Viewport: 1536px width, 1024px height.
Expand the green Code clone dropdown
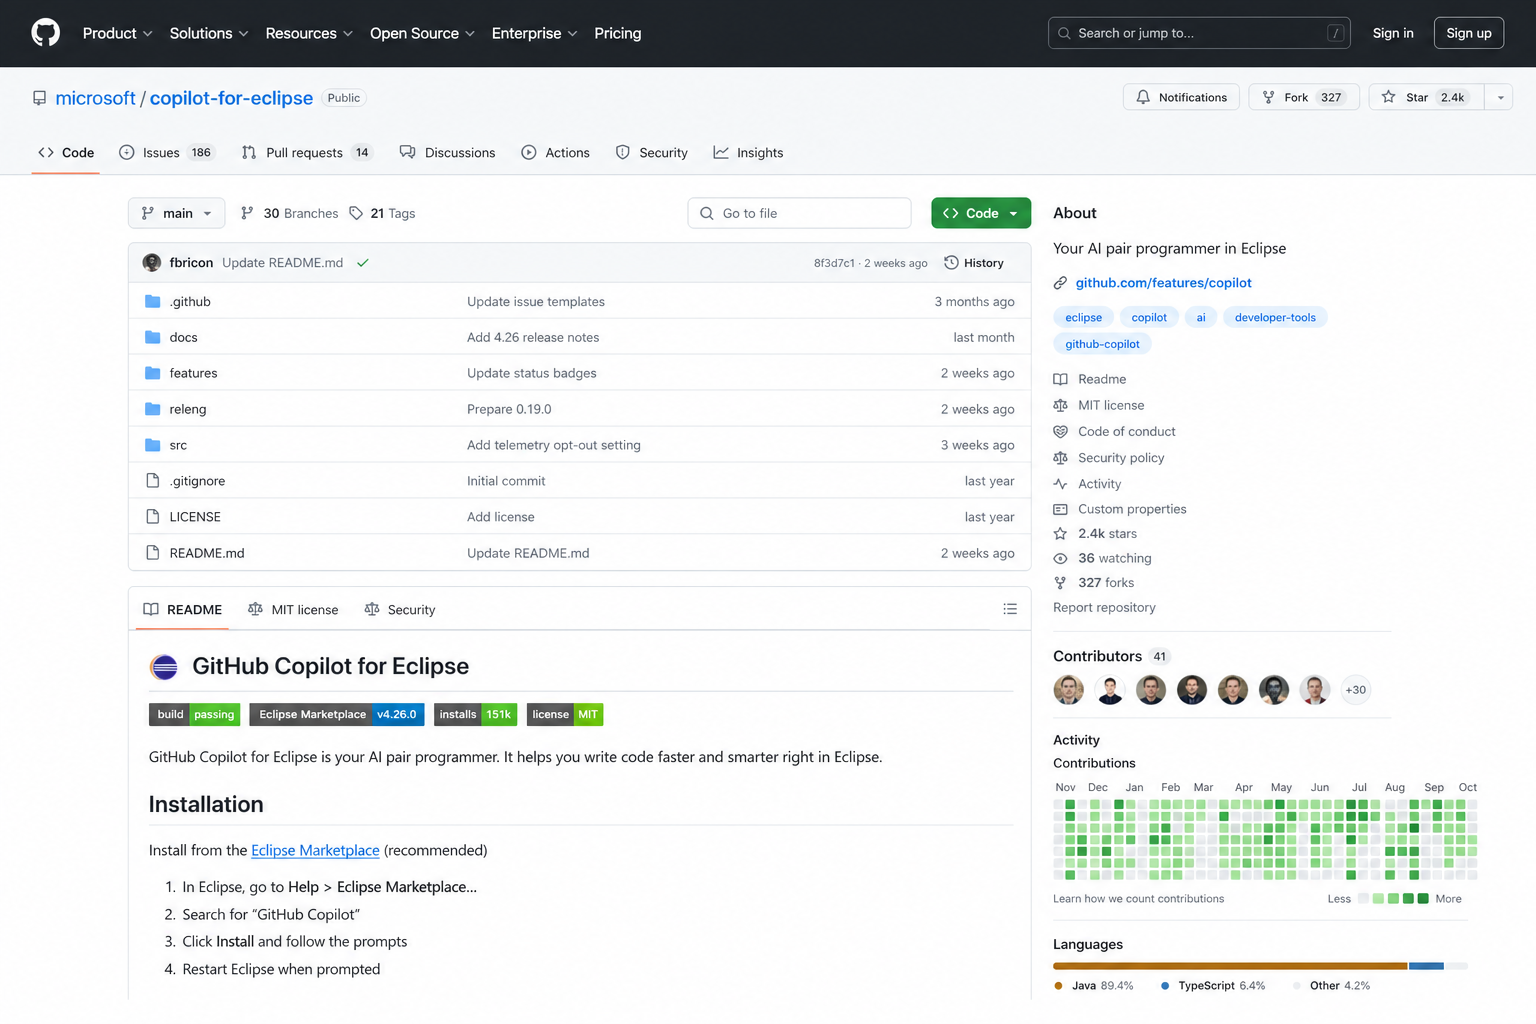coord(981,213)
